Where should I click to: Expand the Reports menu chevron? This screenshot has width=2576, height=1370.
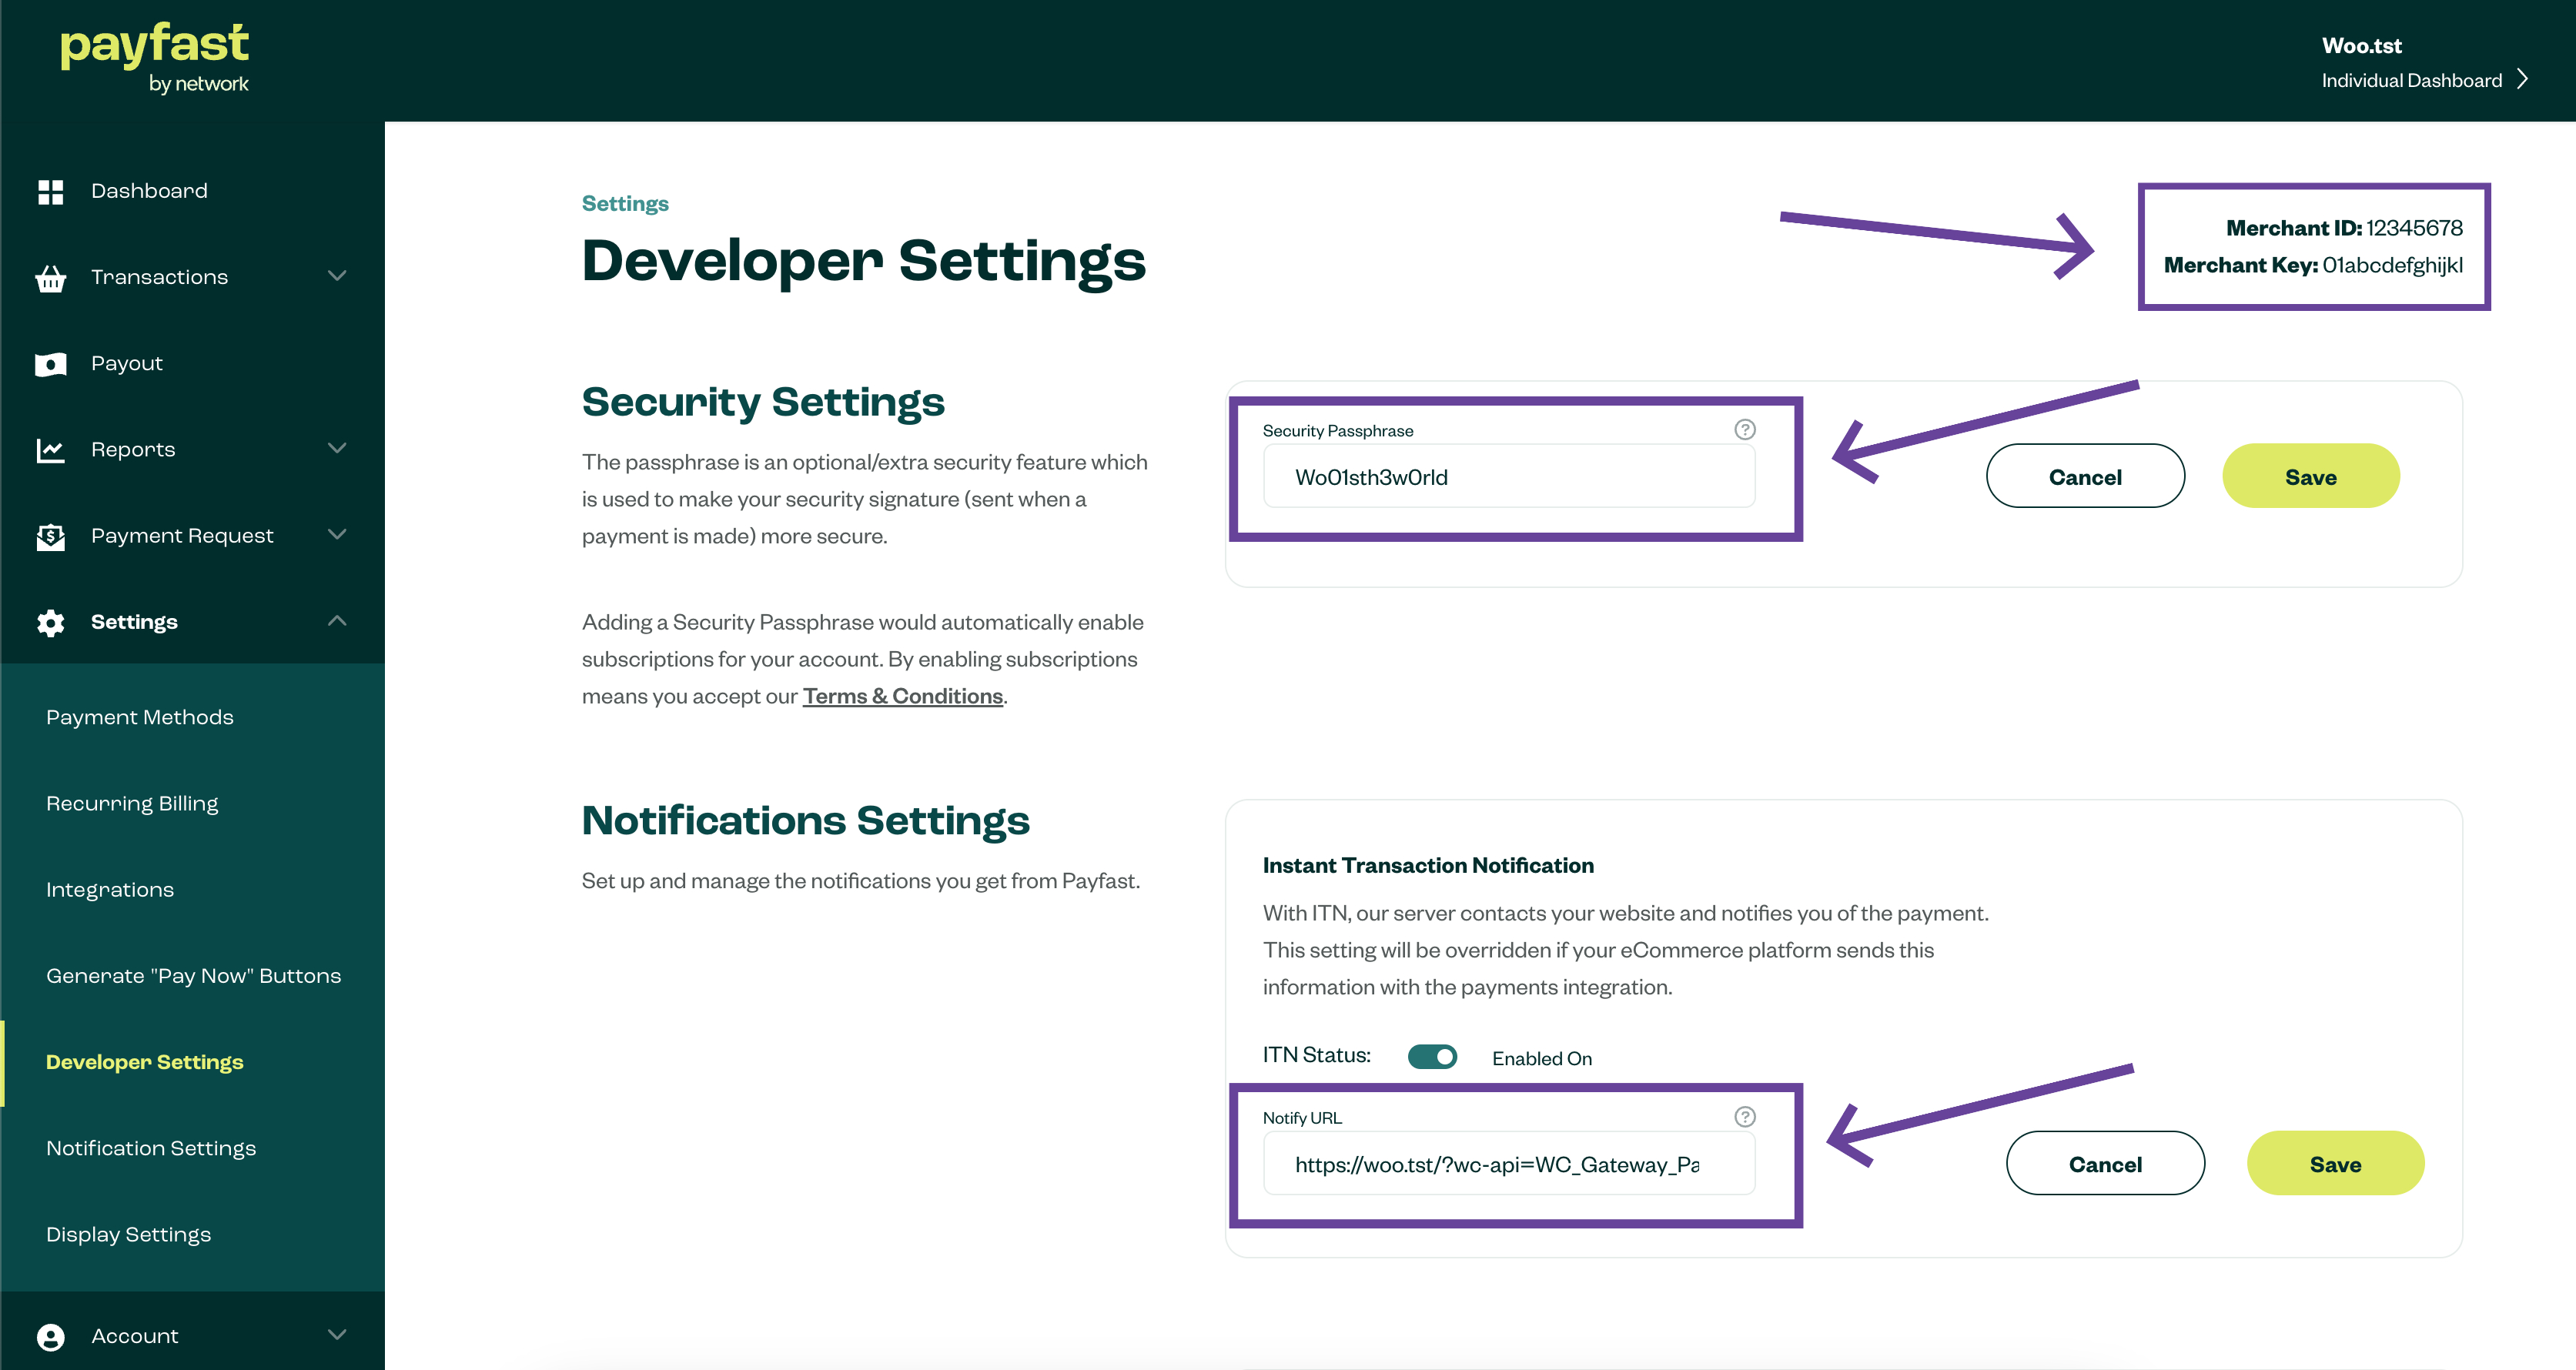tap(337, 448)
